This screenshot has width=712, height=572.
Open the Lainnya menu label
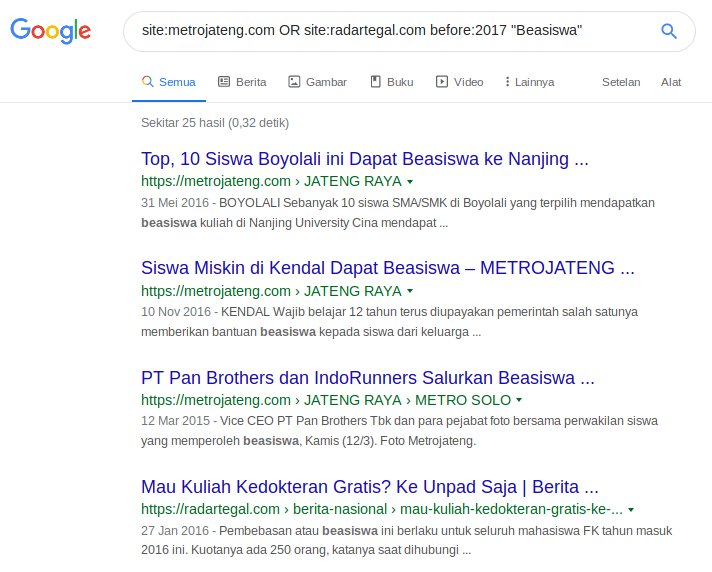coord(534,82)
